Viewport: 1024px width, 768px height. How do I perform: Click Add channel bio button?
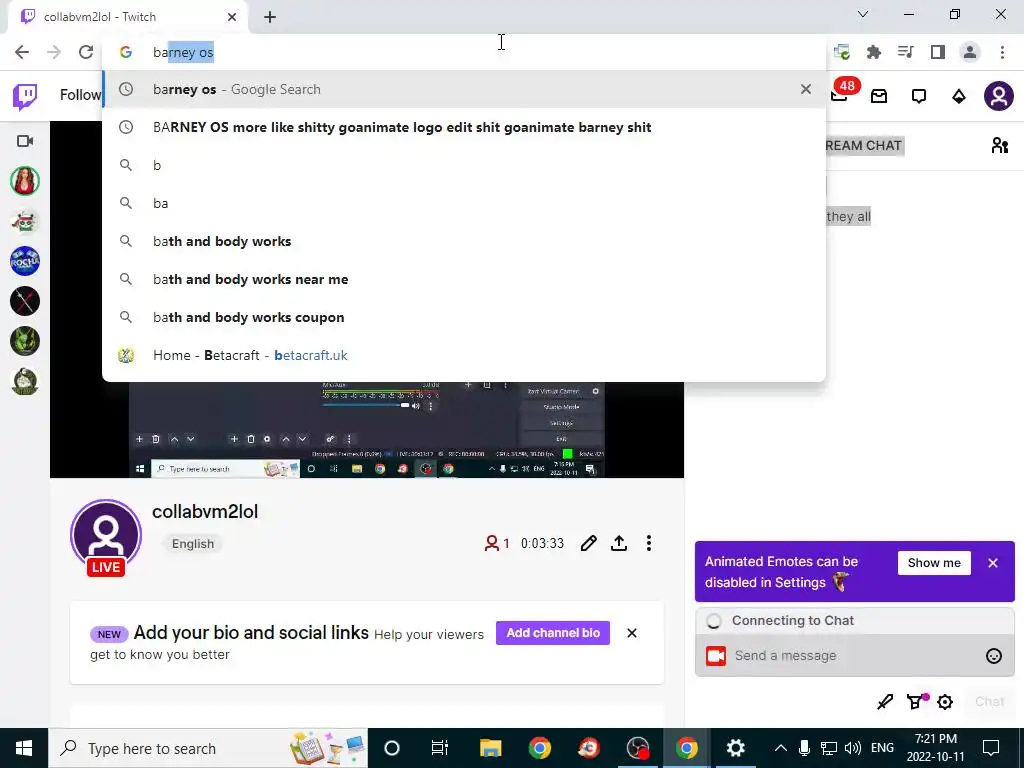[552, 633]
